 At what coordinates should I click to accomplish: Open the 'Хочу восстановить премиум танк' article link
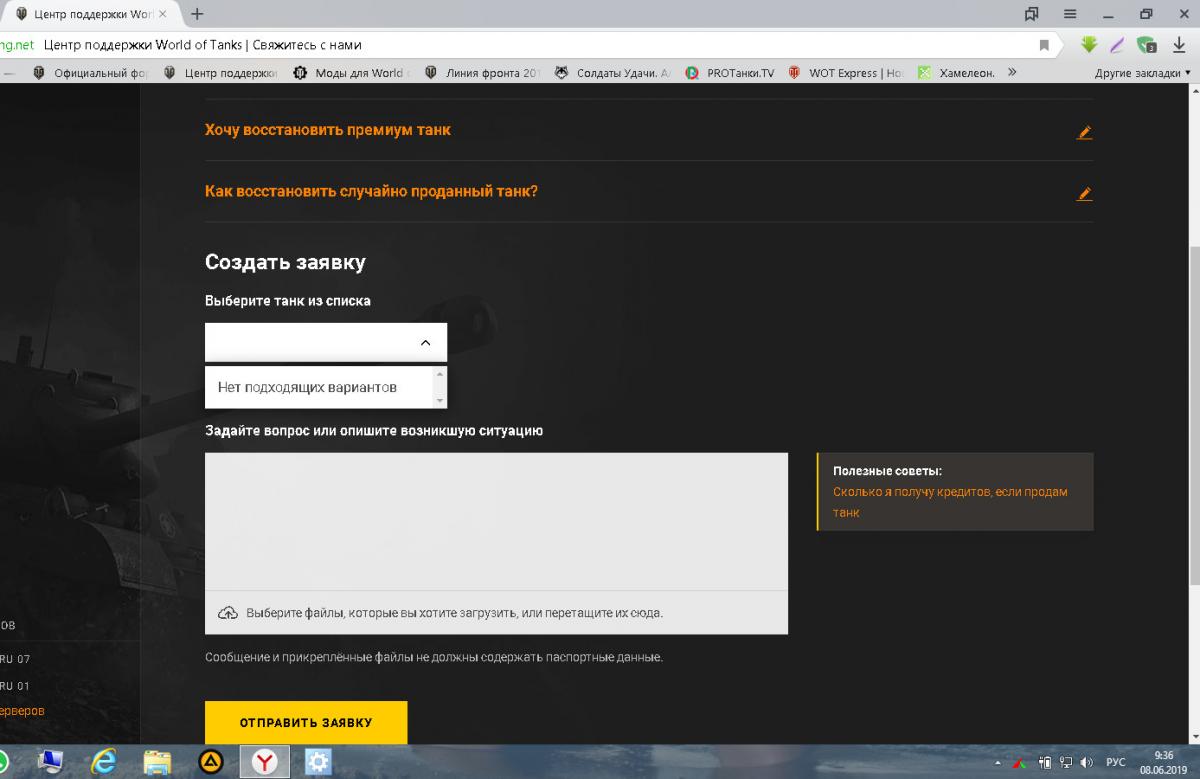point(328,130)
